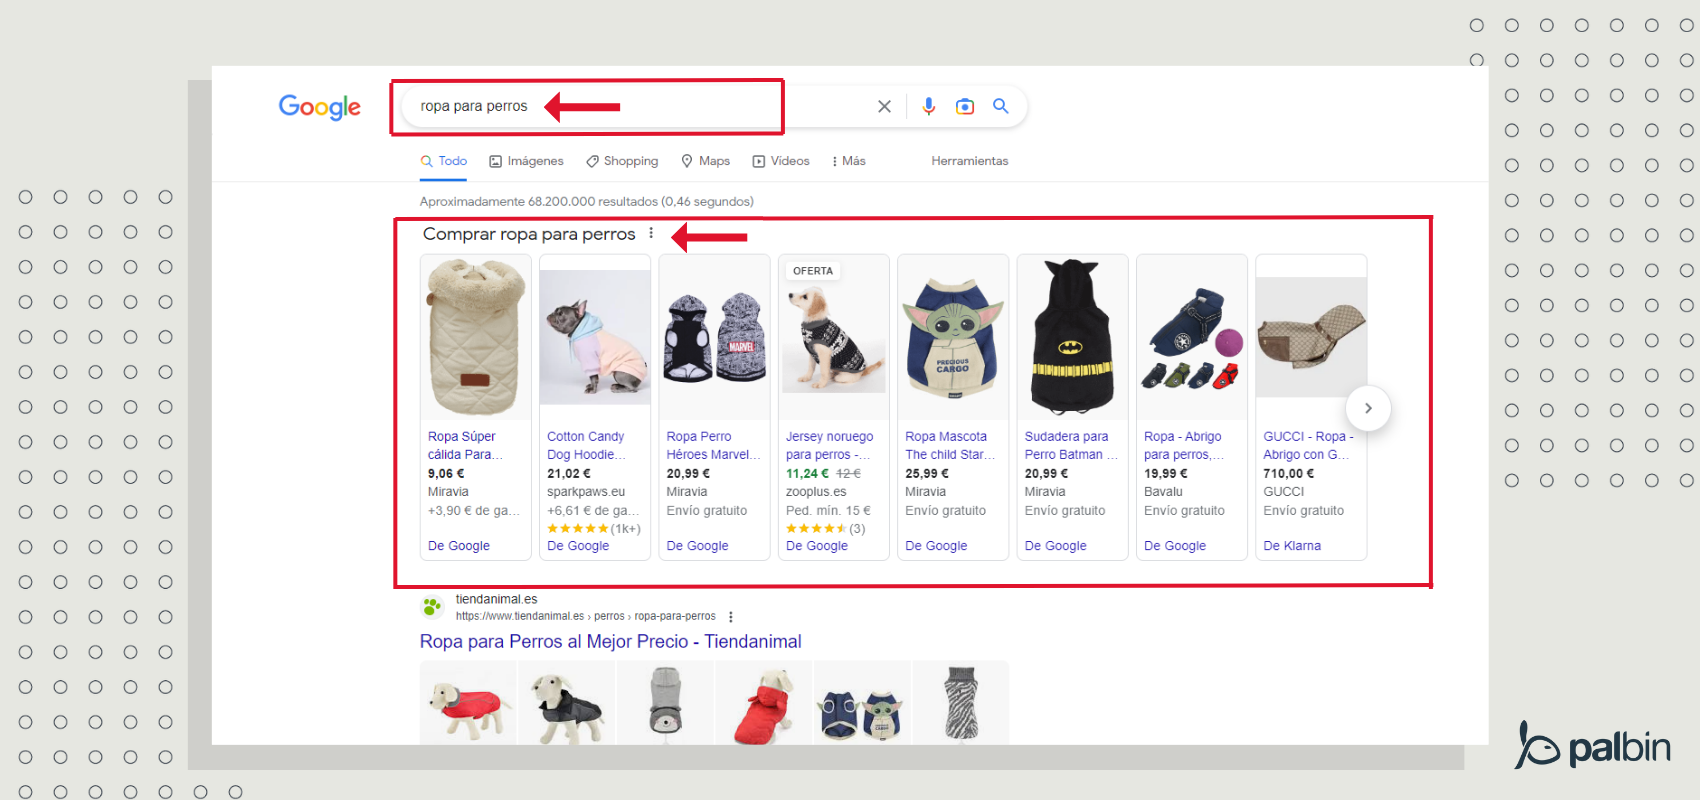Open the red puffer coat thumbnail
The height and width of the screenshot is (800, 1700).
point(763,704)
